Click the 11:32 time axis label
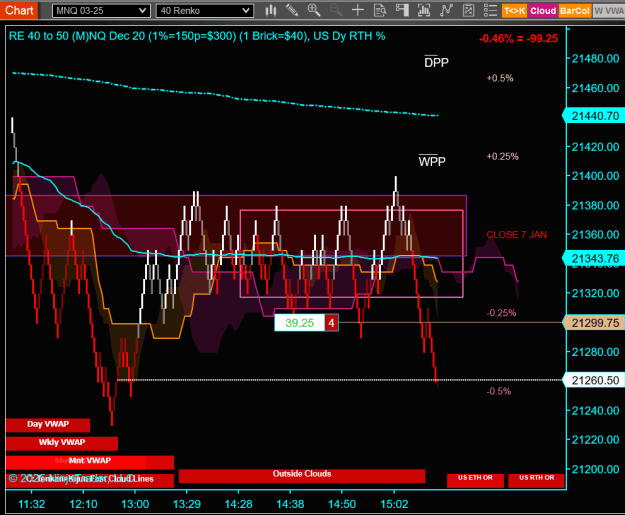Screen dimensions: 625x515 tap(32, 504)
